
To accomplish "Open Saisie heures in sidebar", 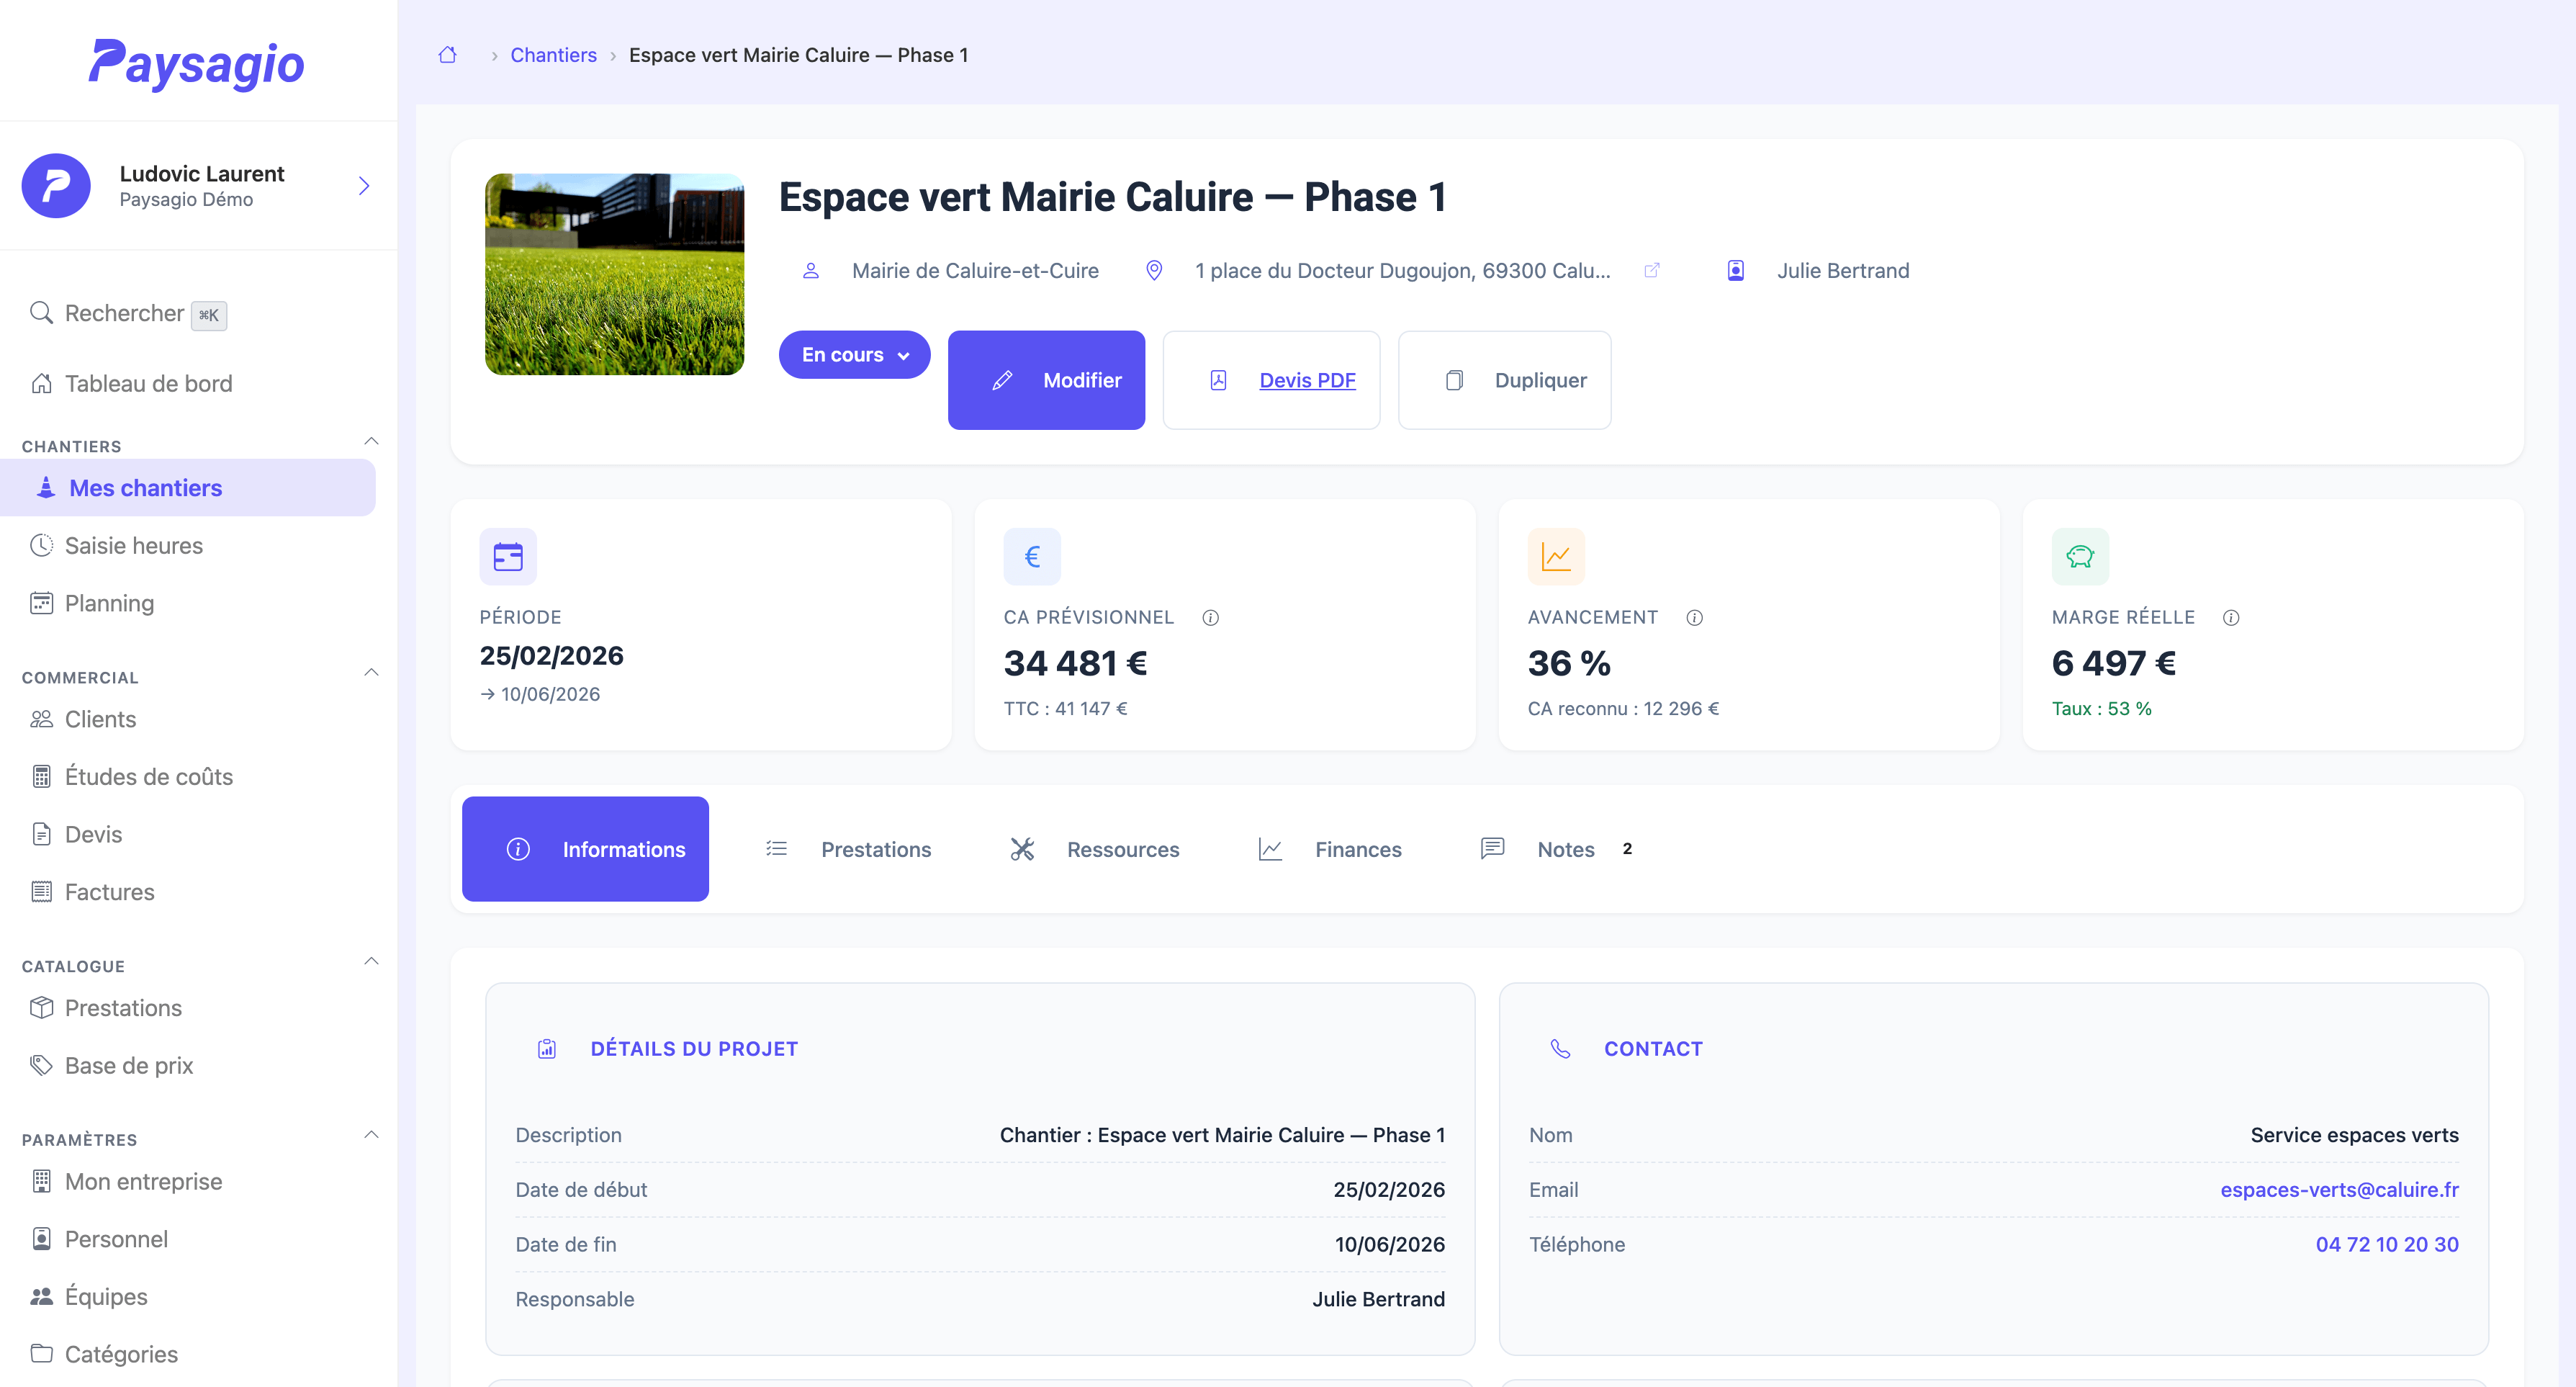I will 133,545.
